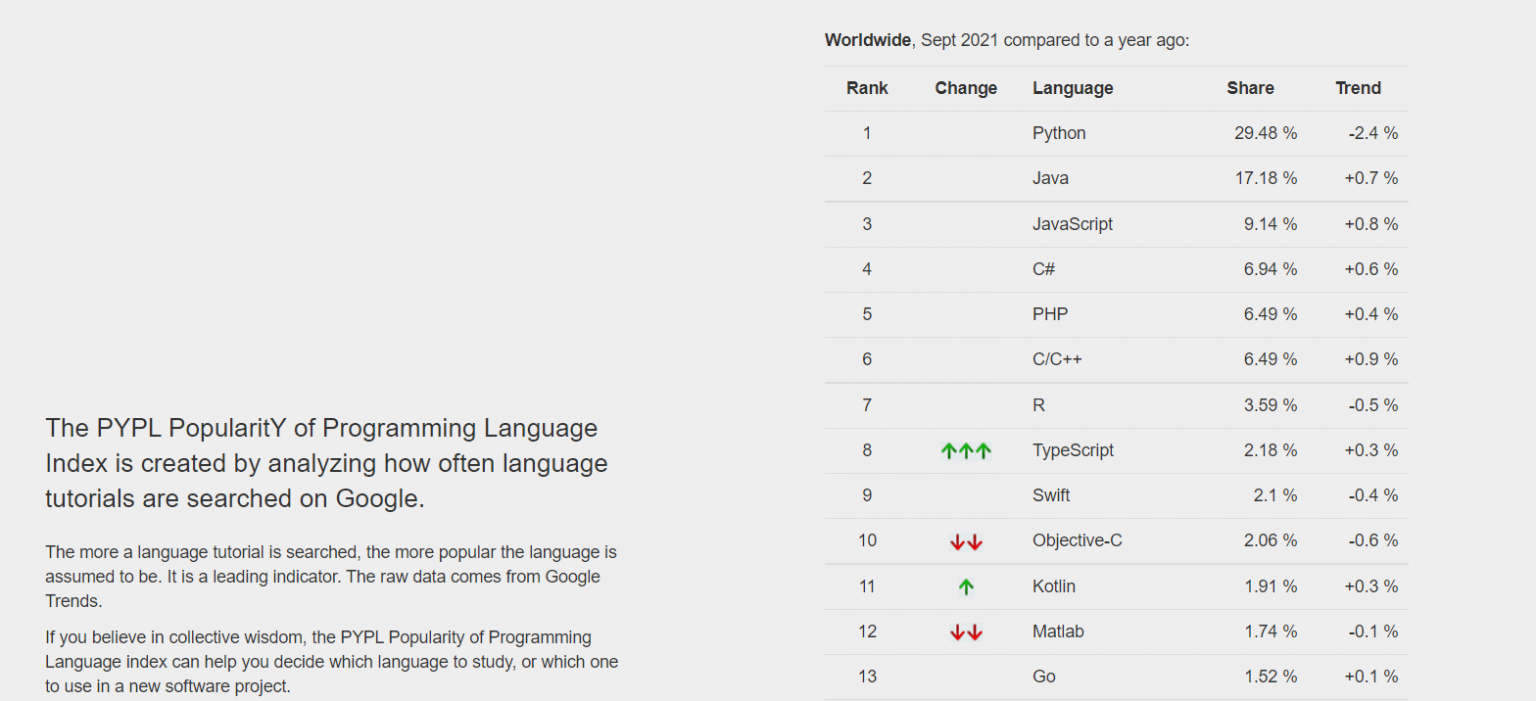Click the double red down arrows for Matlab
Viewport: 1536px width, 701px height.
coord(965,631)
